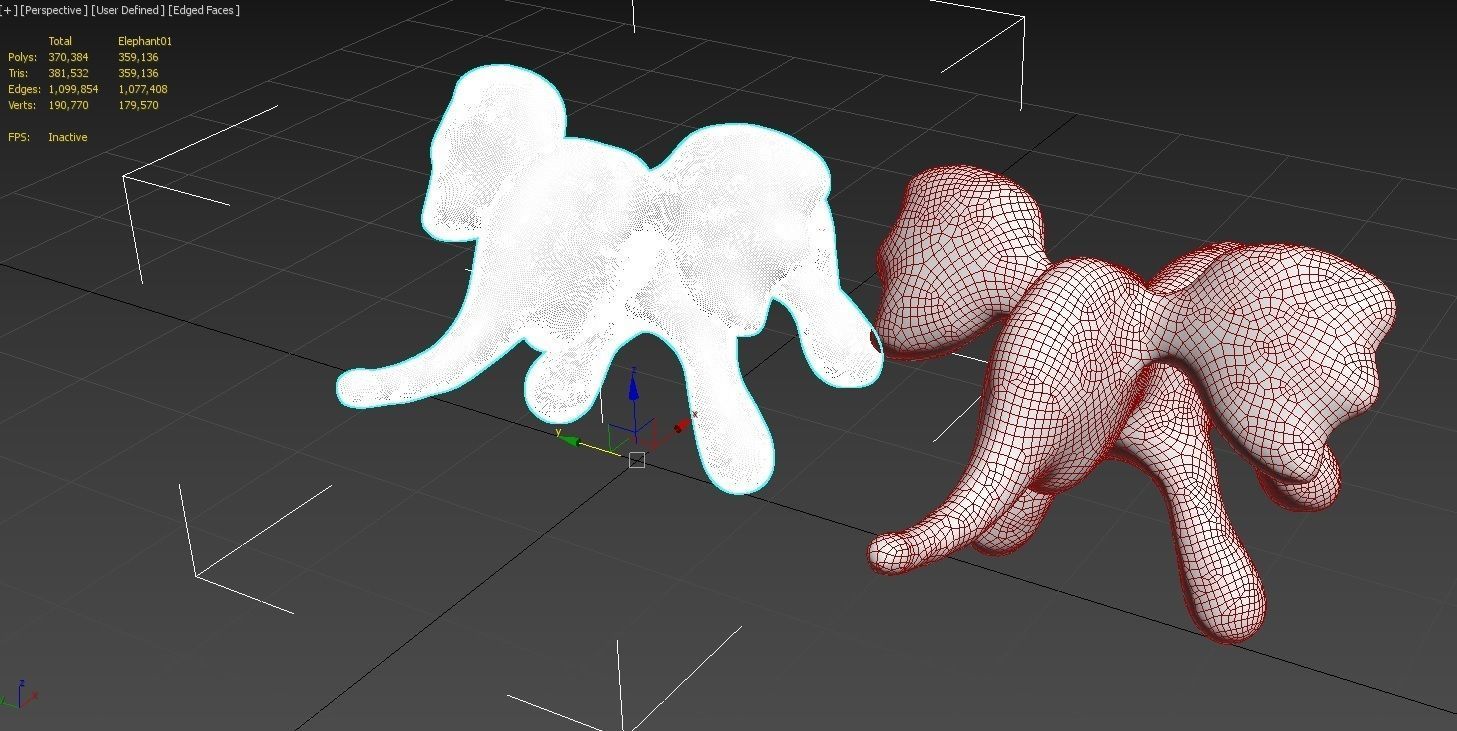The image size is (1457, 731).
Task: Click the Verts: statistics label
Action: click(22, 105)
